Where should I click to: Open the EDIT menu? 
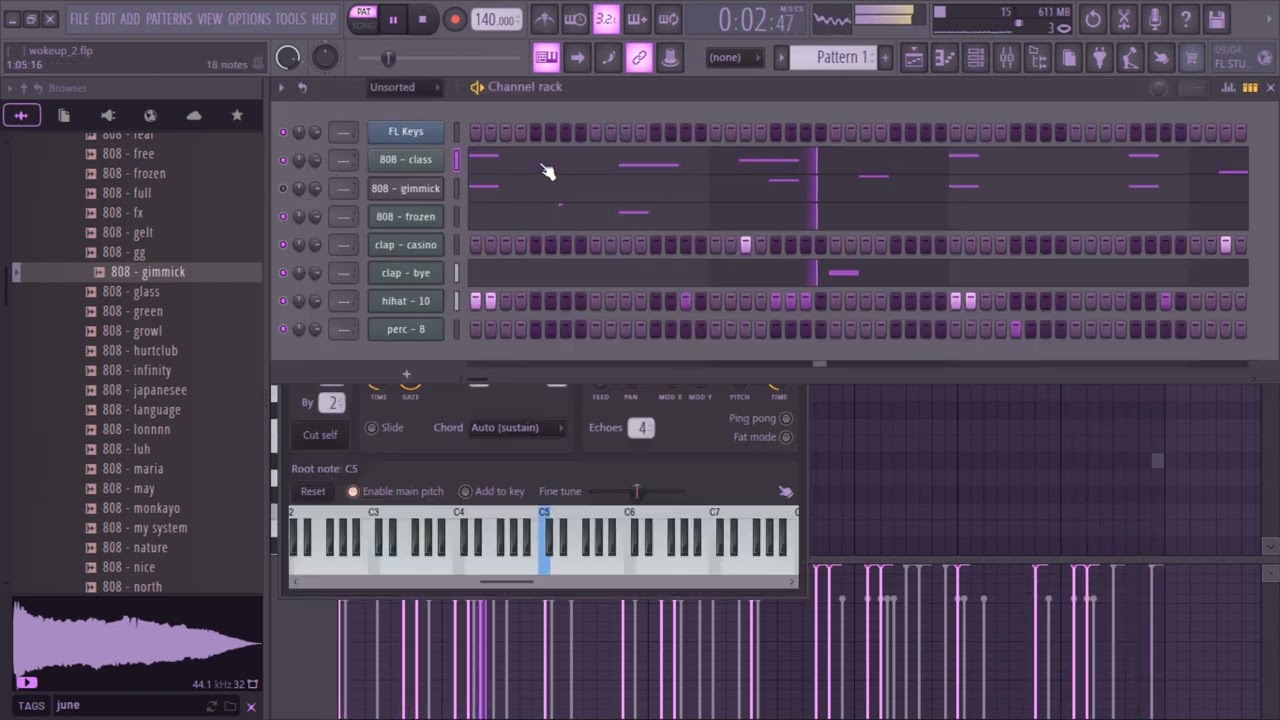coord(105,19)
